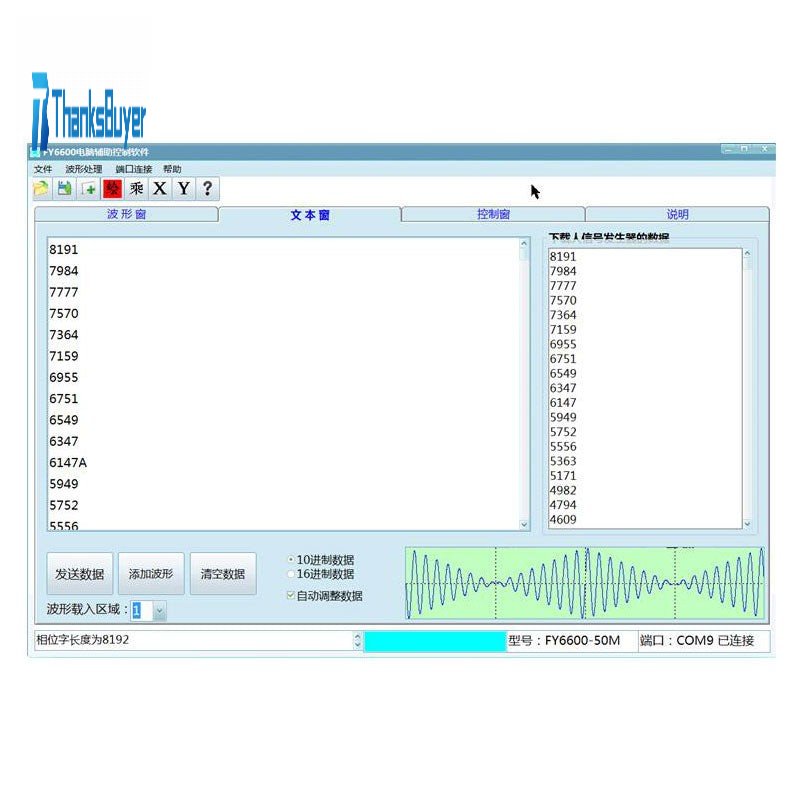Switch to the 控制窗 tab
The width and height of the screenshot is (800, 800).
[x=493, y=214]
